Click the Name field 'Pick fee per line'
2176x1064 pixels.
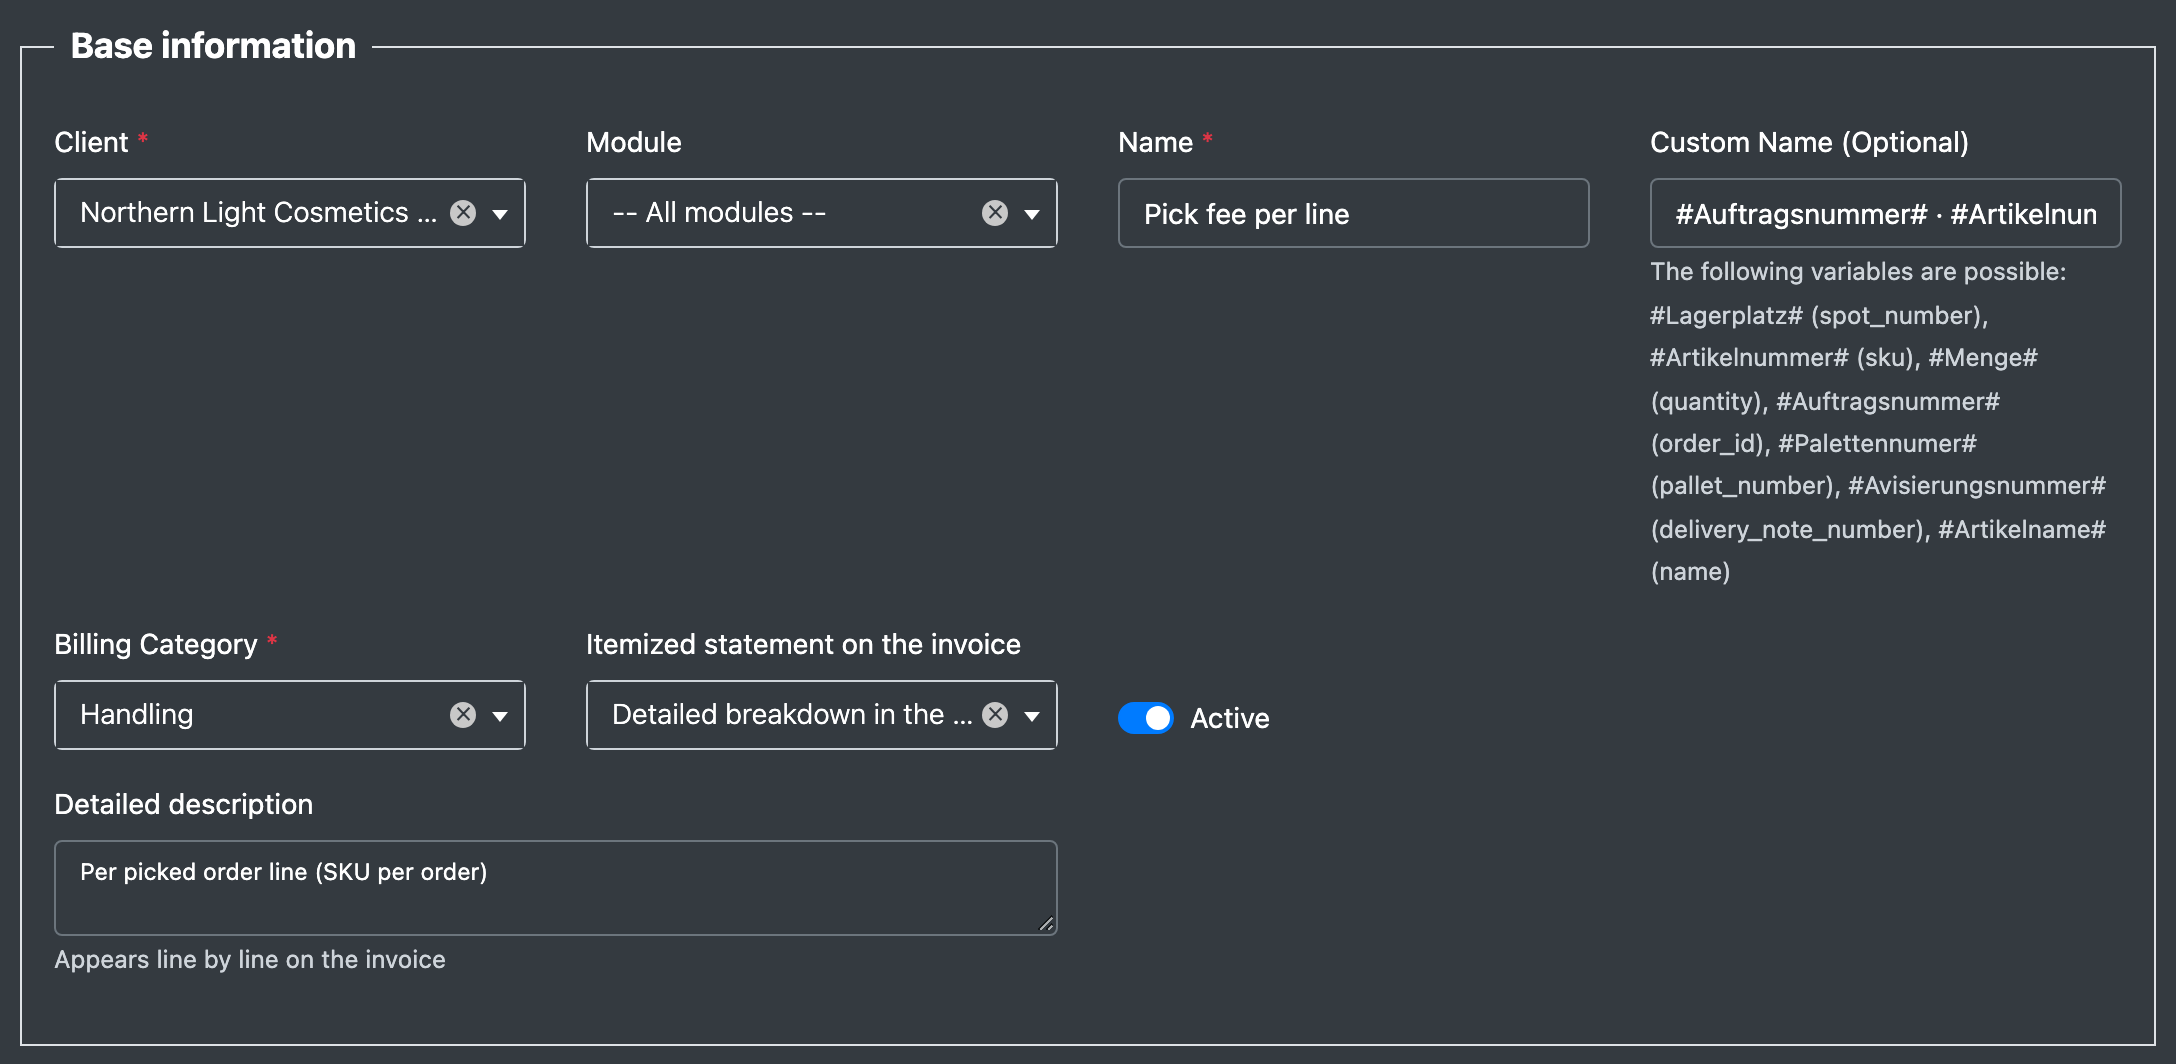tap(1353, 213)
